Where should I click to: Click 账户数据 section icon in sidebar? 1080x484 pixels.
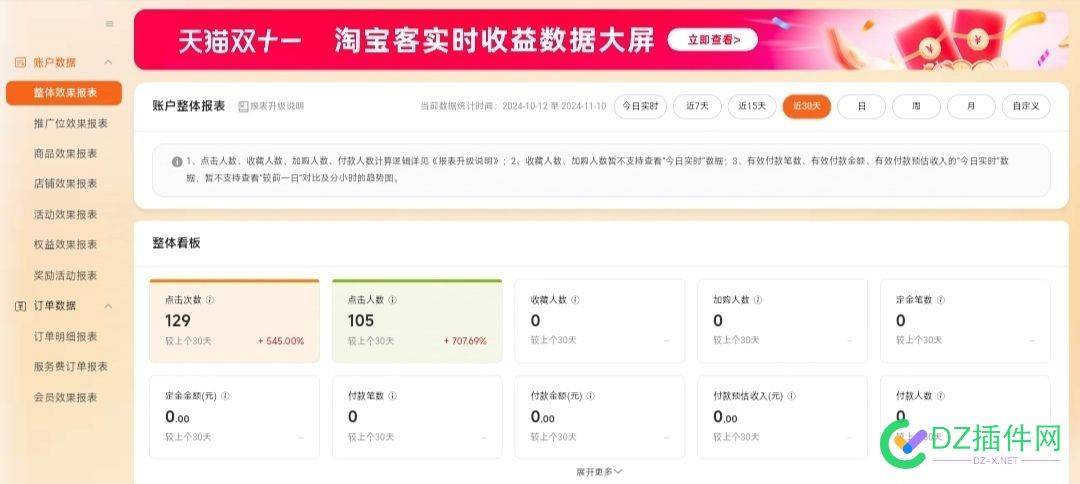20,62
